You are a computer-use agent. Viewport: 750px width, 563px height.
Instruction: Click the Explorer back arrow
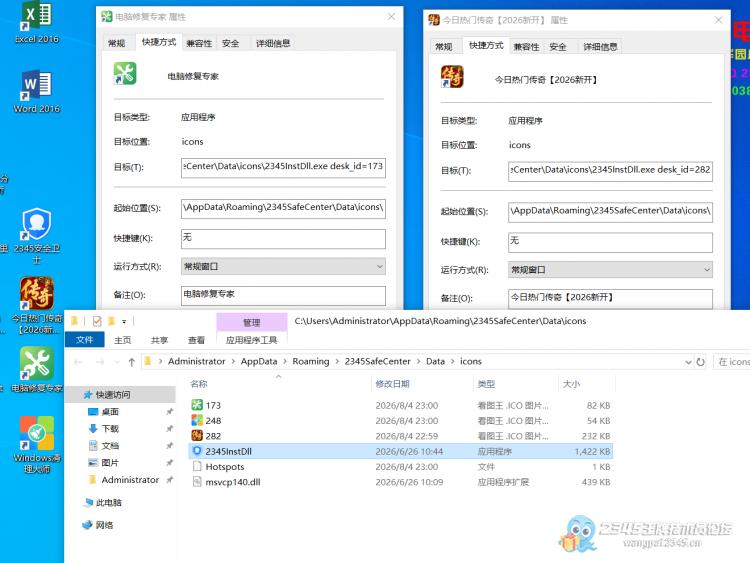78,362
